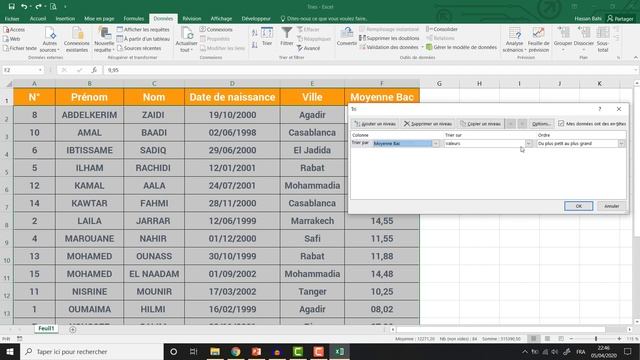Click Afficher les requêtes
The image size is (640, 360).
point(143,30)
